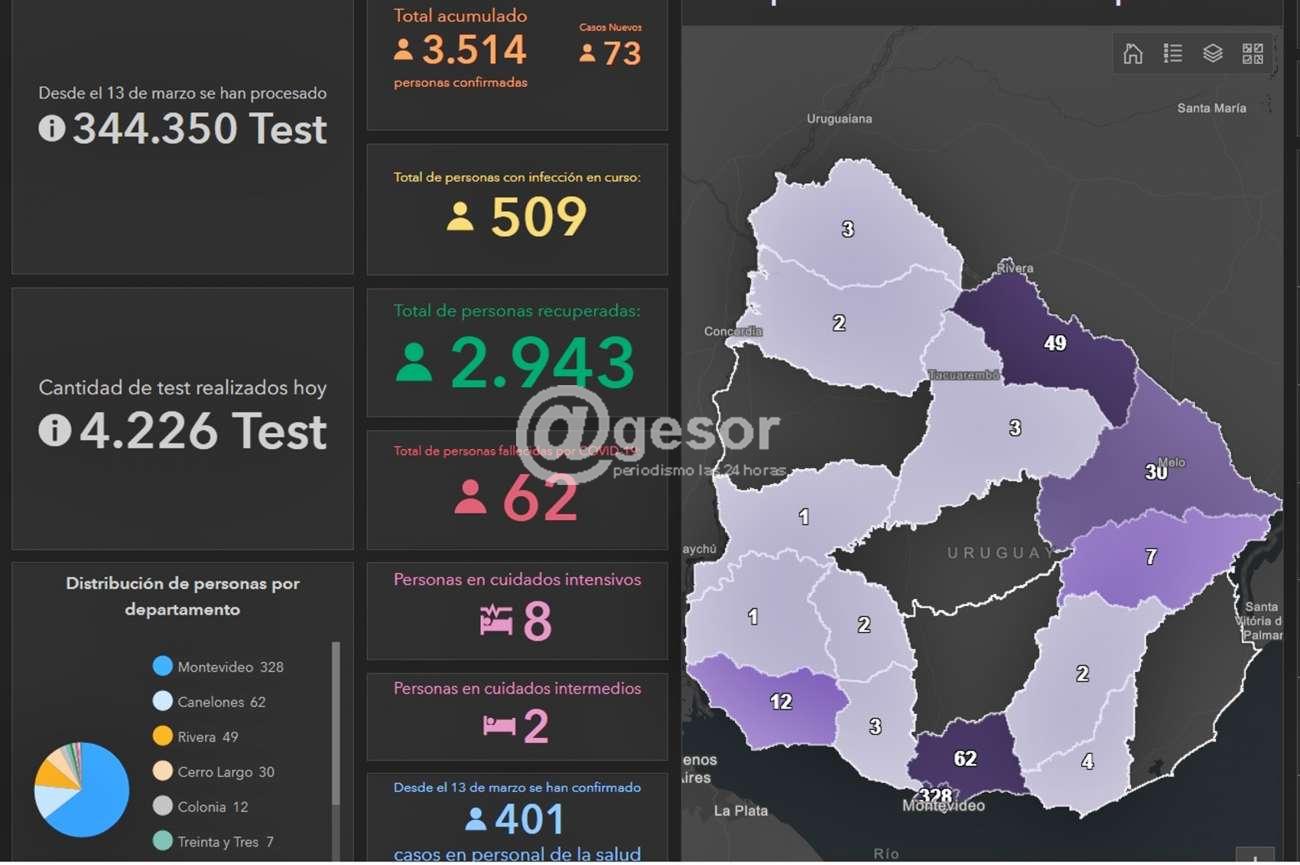Click yellow person icon beside 509
Viewport: 1300px width, 865px height.
click(460, 217)
